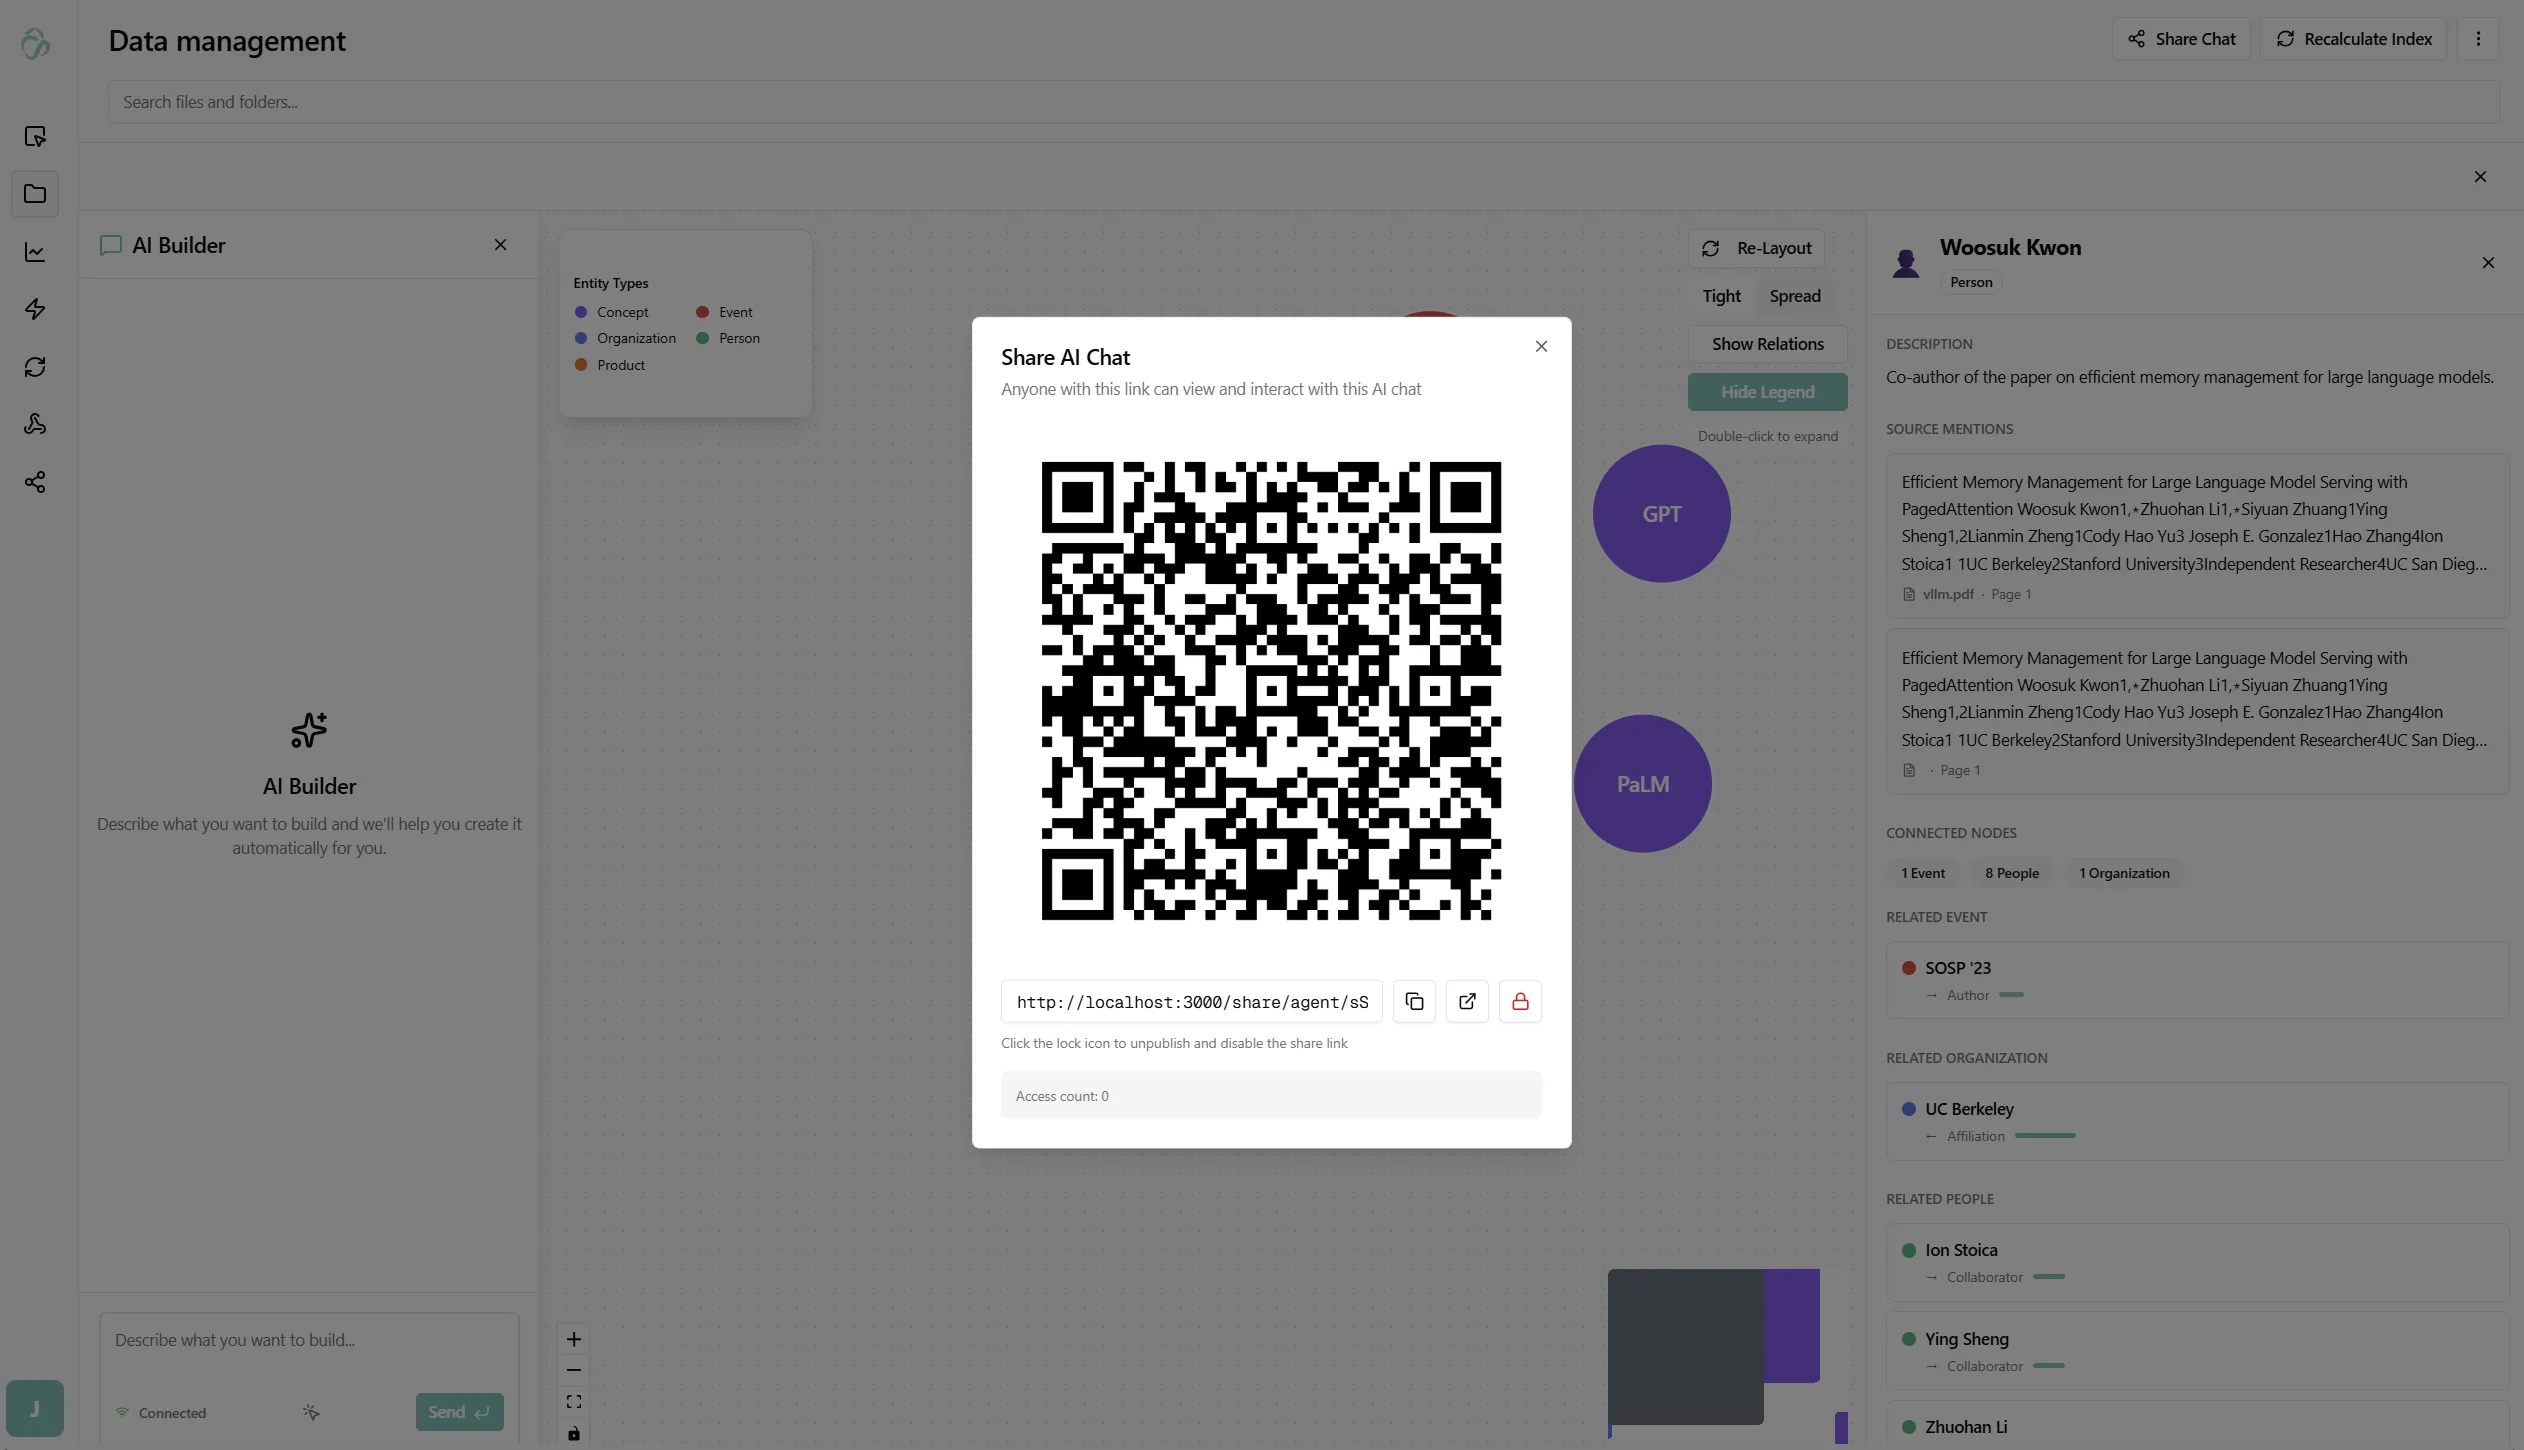Open the three-dot more options menu
2524x1450 pixels.
(2477, 39)
